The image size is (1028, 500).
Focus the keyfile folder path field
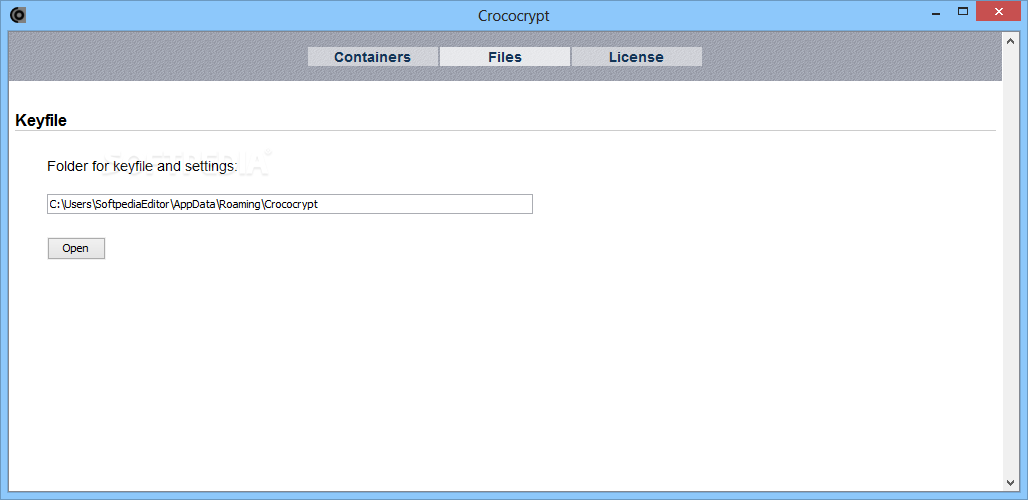click(x=290, y=204)
